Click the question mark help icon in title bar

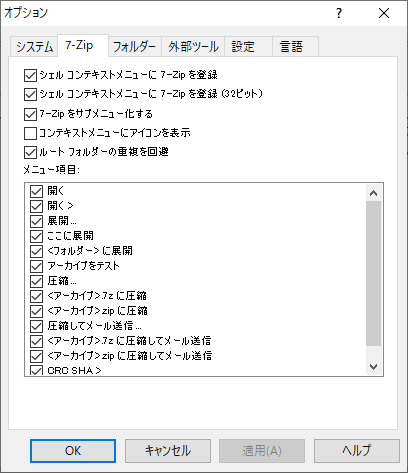pyautogui.click(x=339, y=13)
